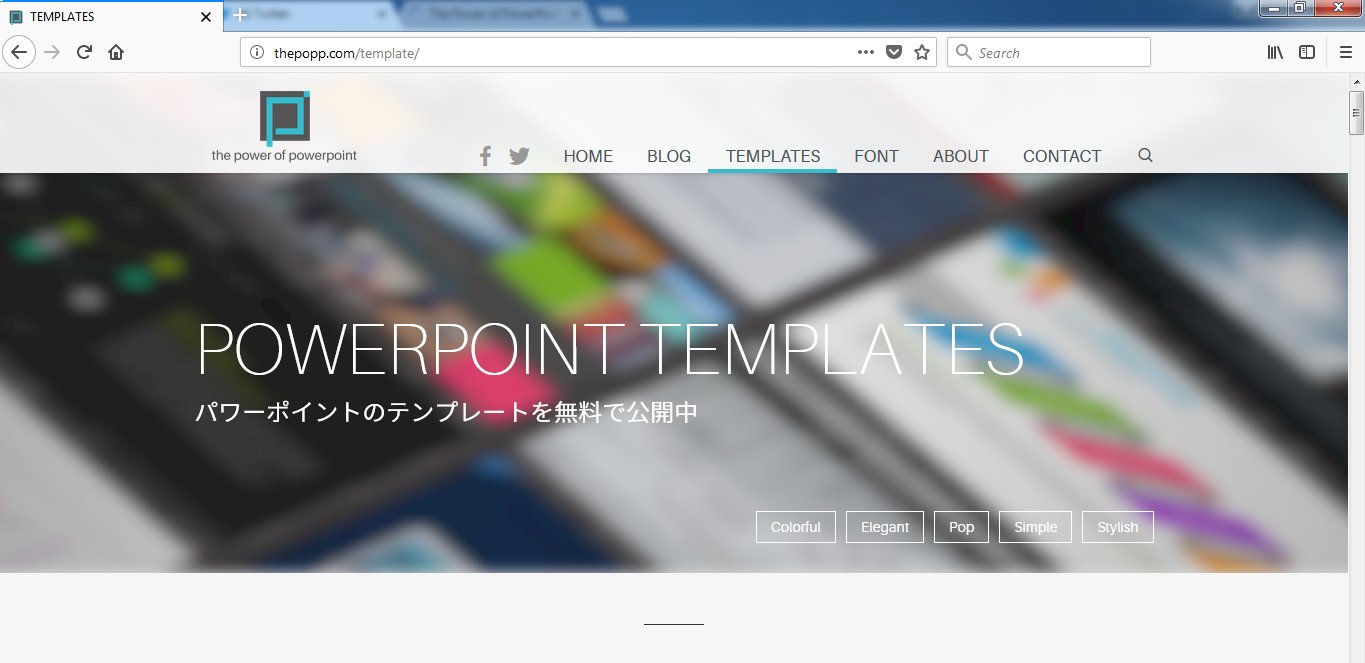Select the TEMPLATES browser tab
The height and width of the screenshot is (663, 1365).
112,17
